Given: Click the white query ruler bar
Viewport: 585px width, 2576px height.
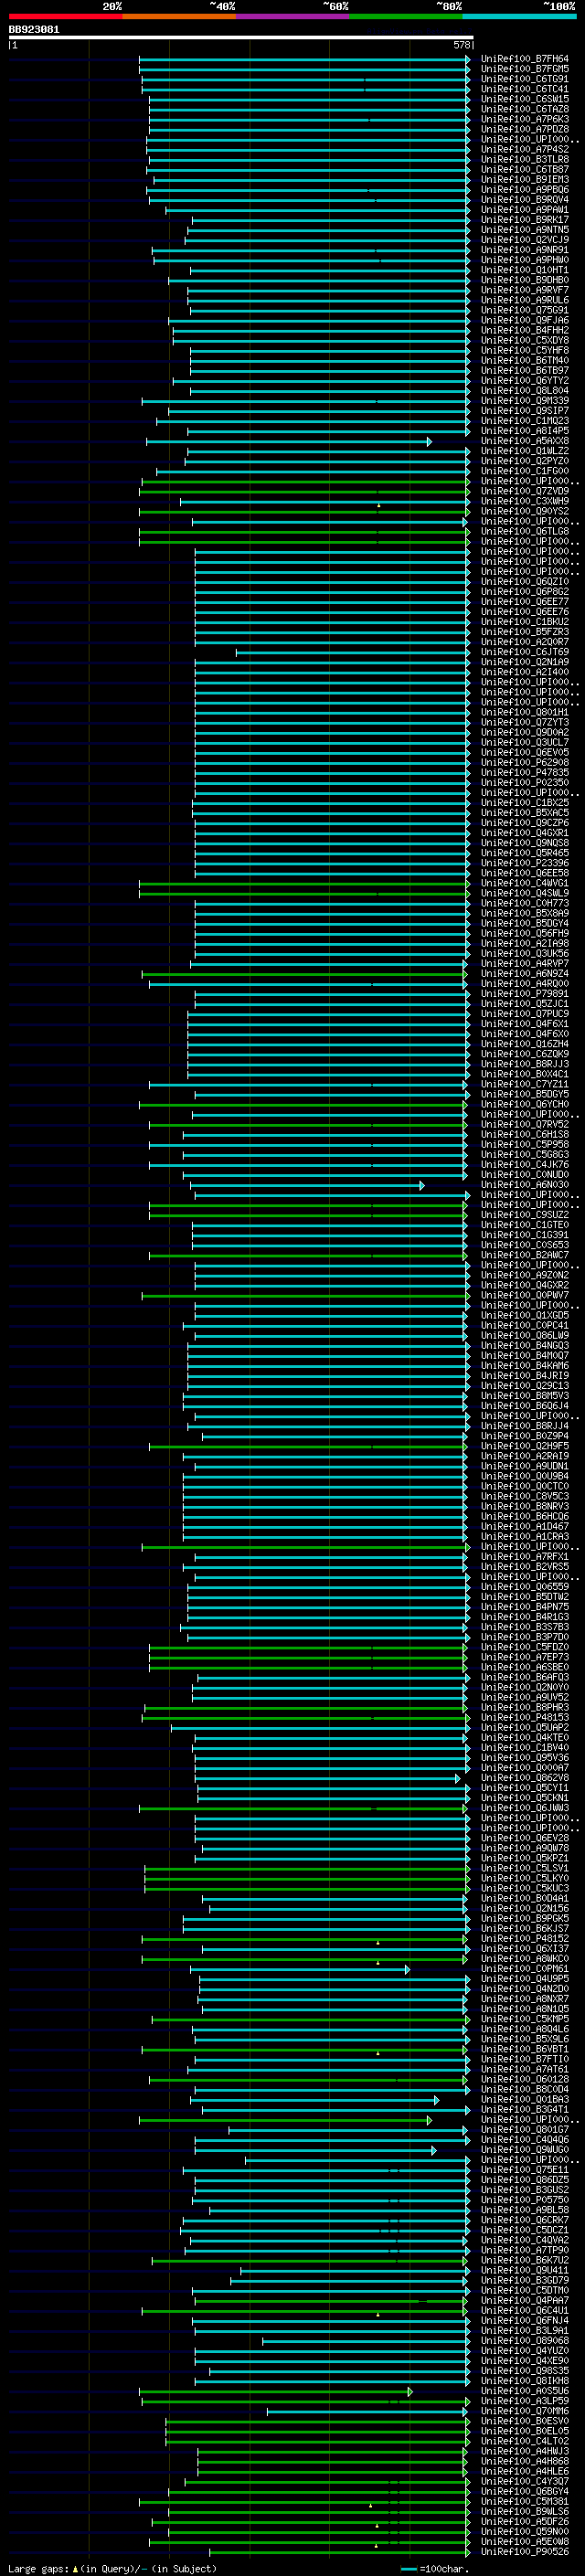Looking at the screenshot, I should [241, 37].
